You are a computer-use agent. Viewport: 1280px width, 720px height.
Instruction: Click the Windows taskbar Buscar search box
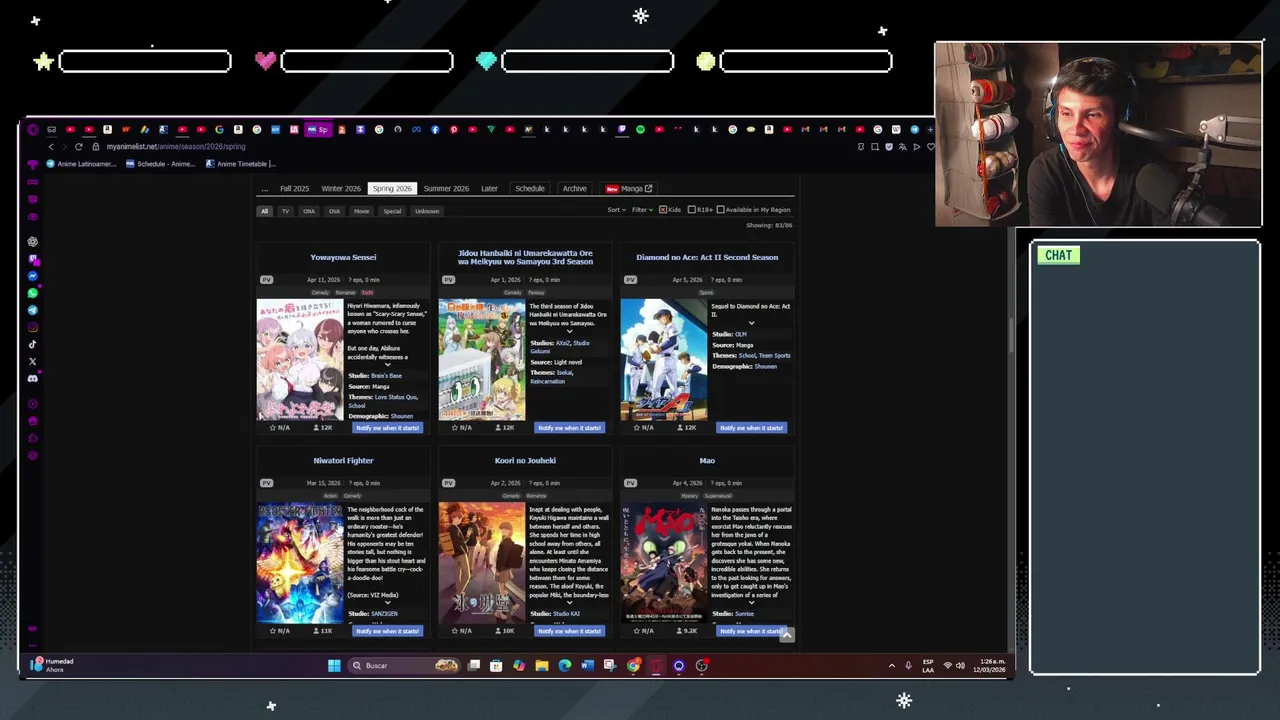pos(405,665)
